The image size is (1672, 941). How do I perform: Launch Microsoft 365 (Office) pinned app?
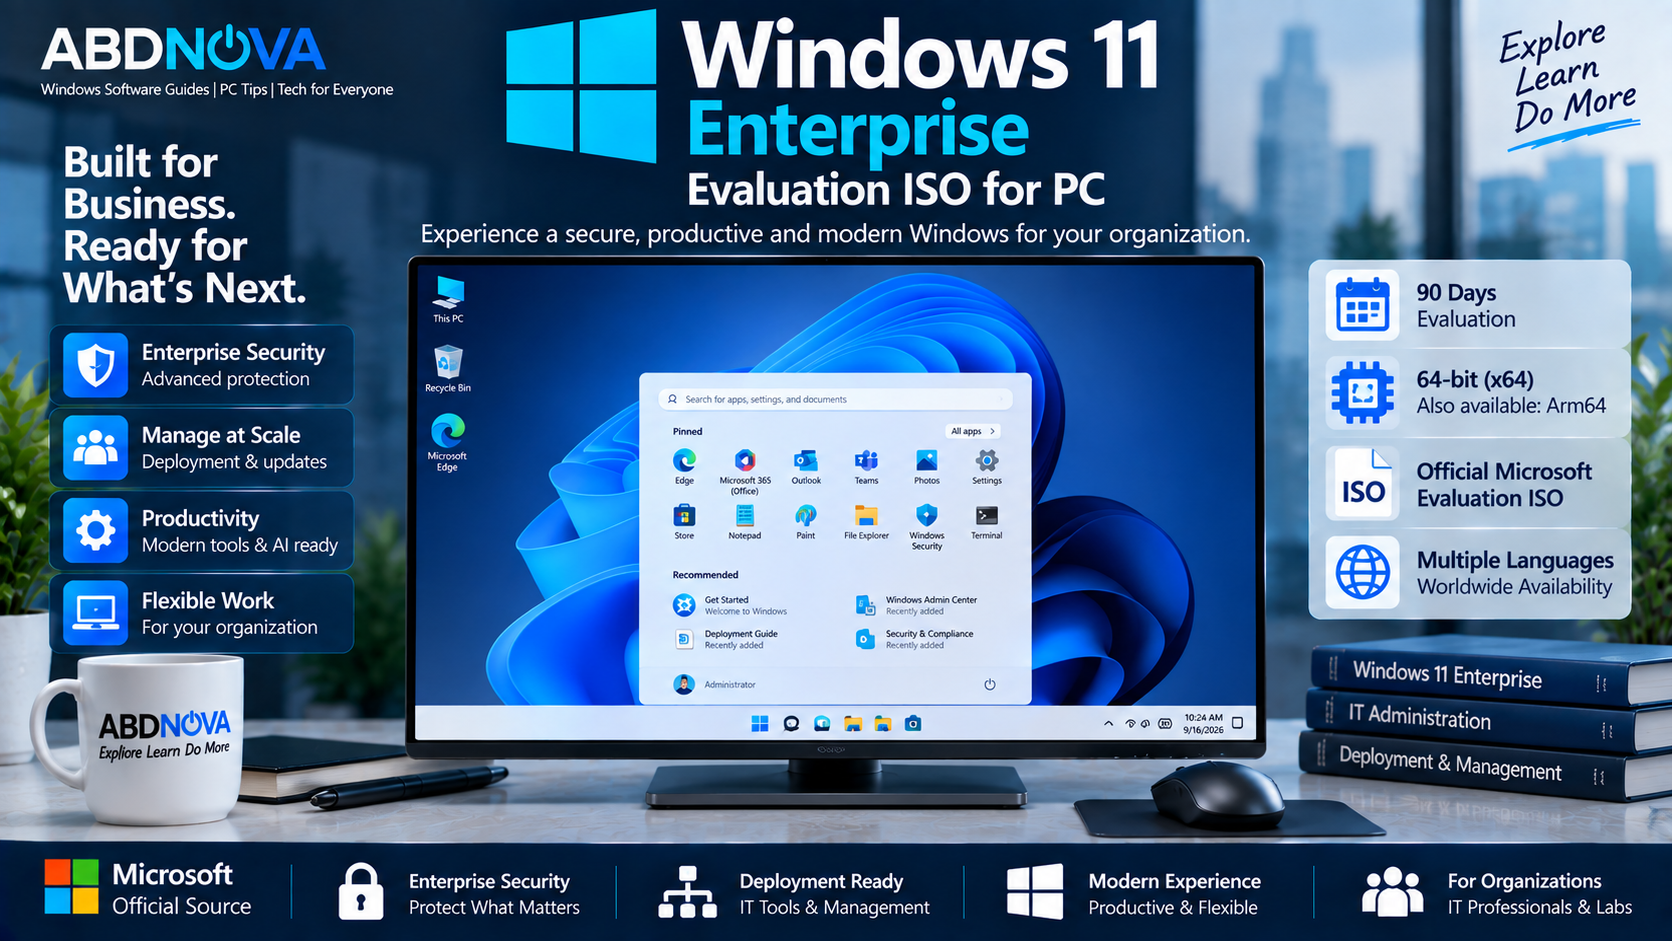tap(745, 471)
